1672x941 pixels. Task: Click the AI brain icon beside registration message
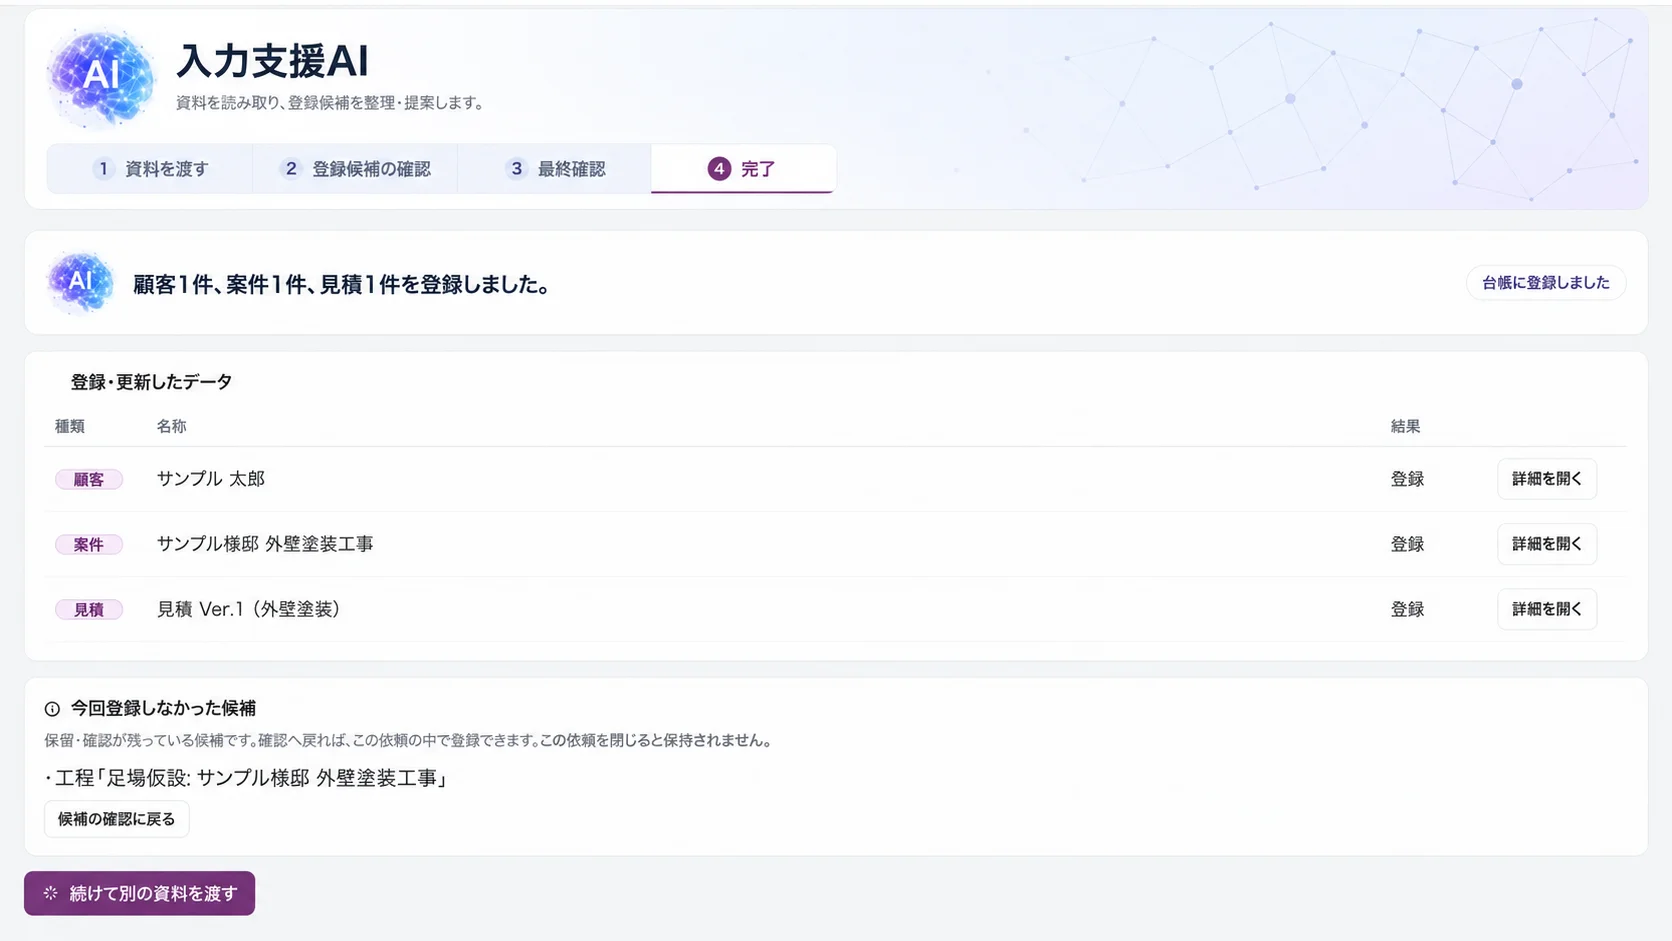[80, 283]
